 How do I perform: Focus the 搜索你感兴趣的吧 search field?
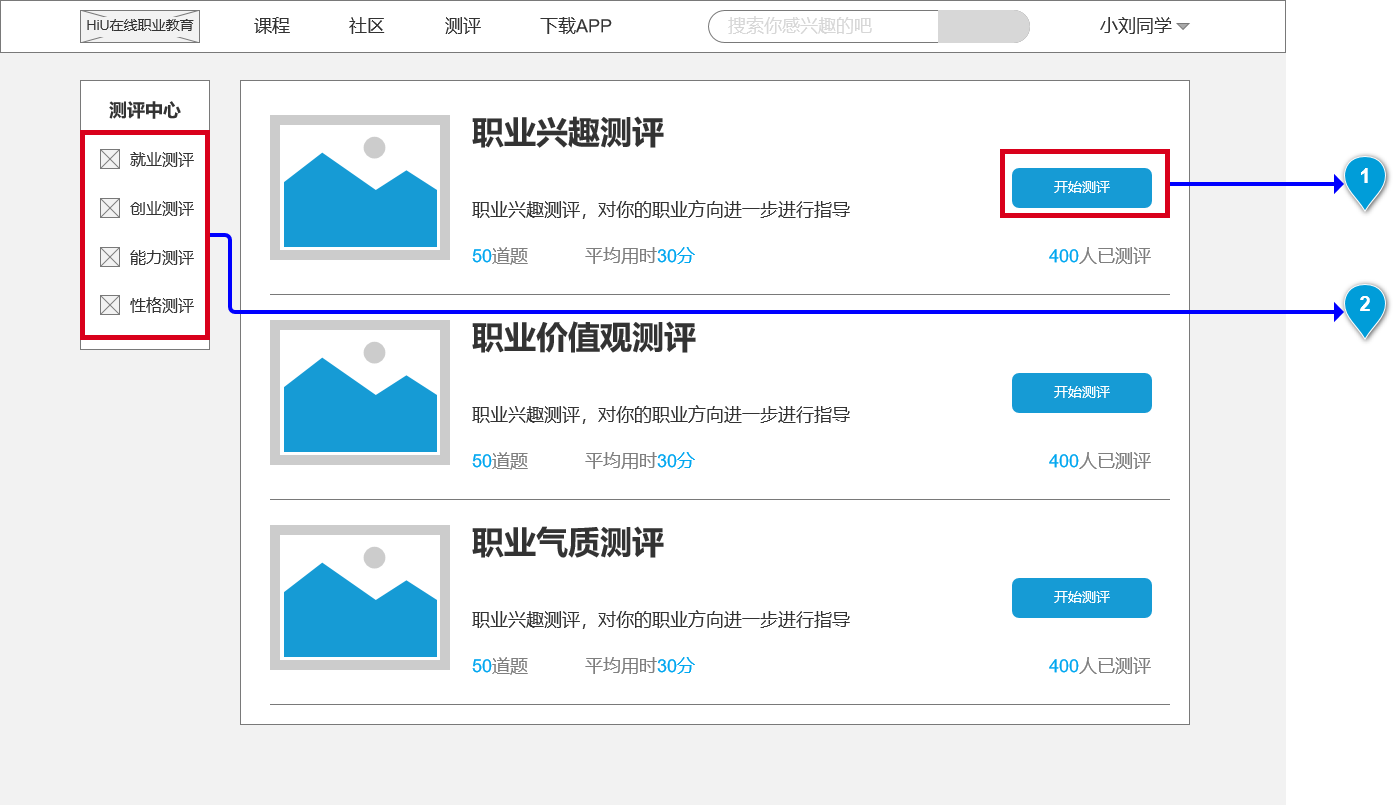tap(823, 26)
